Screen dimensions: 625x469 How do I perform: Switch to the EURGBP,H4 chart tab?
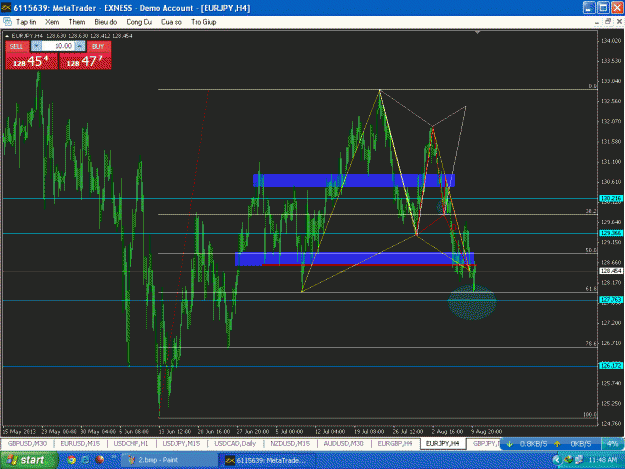(395, 443)
